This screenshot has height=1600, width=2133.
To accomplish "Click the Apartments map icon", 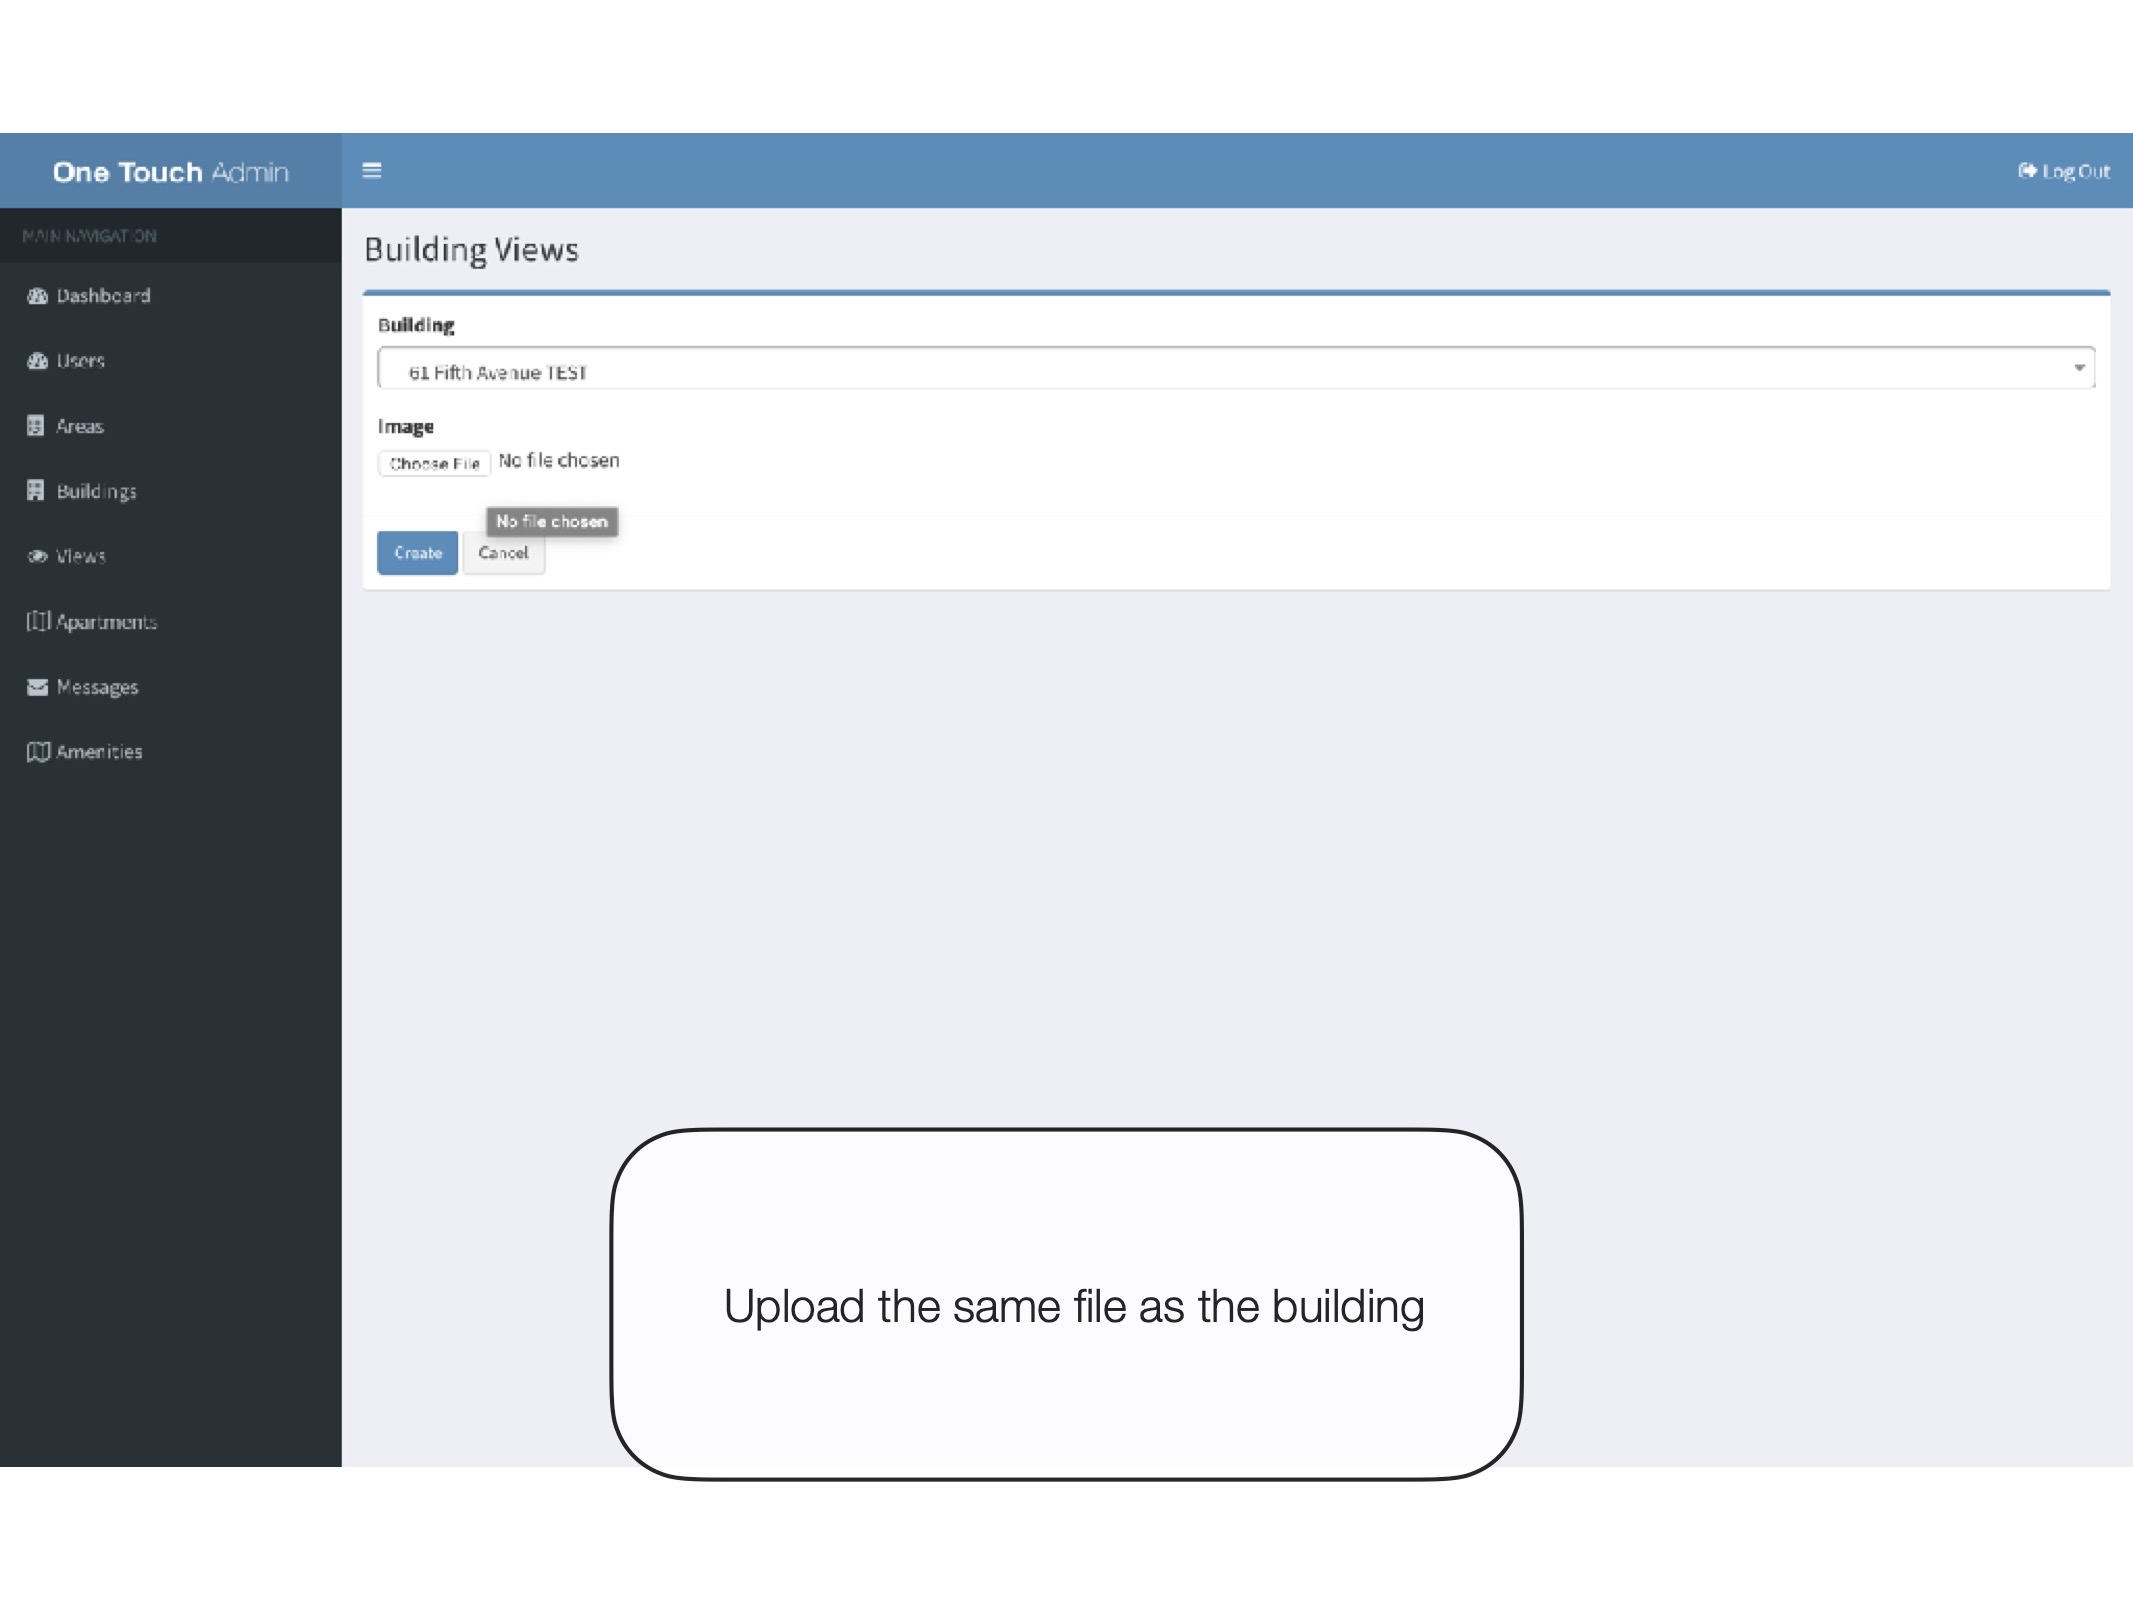I will coord(37,621).
